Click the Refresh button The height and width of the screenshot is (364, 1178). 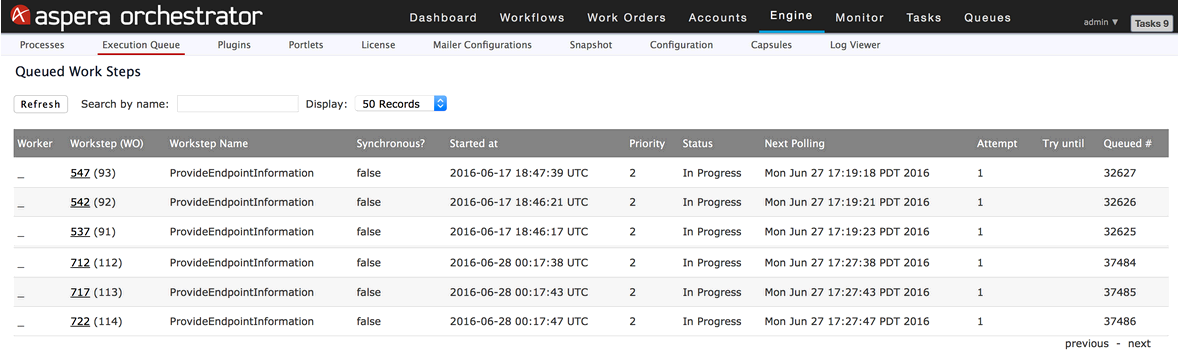pyautogui.click(x=41, y=104)
